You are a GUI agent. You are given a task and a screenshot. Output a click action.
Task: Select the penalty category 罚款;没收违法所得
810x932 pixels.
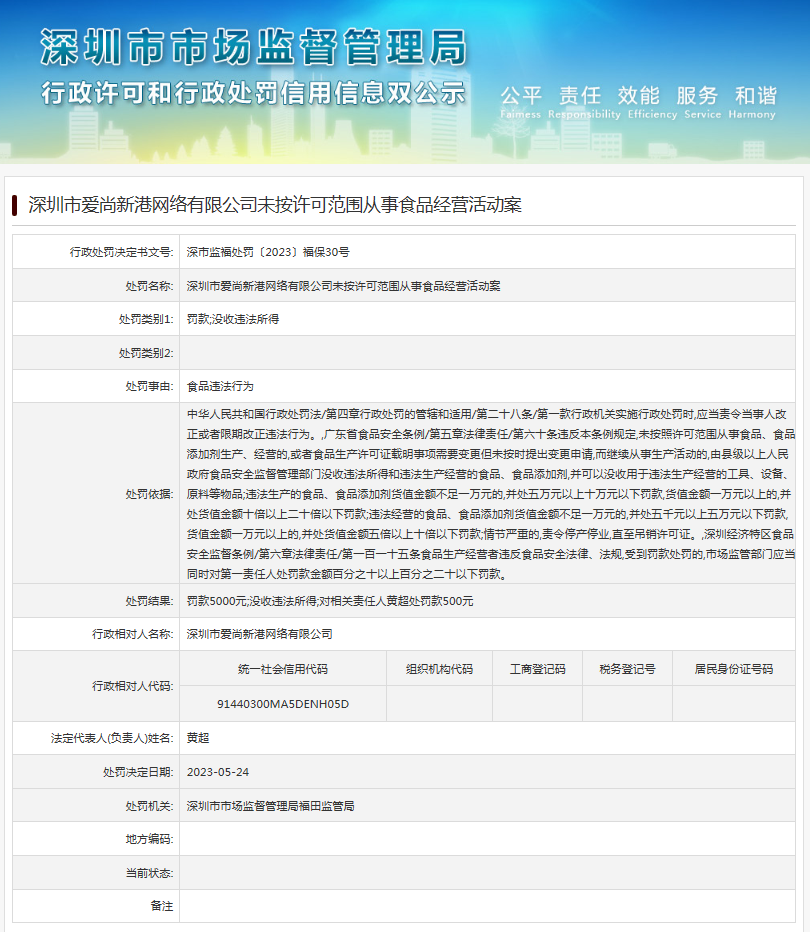232,319
